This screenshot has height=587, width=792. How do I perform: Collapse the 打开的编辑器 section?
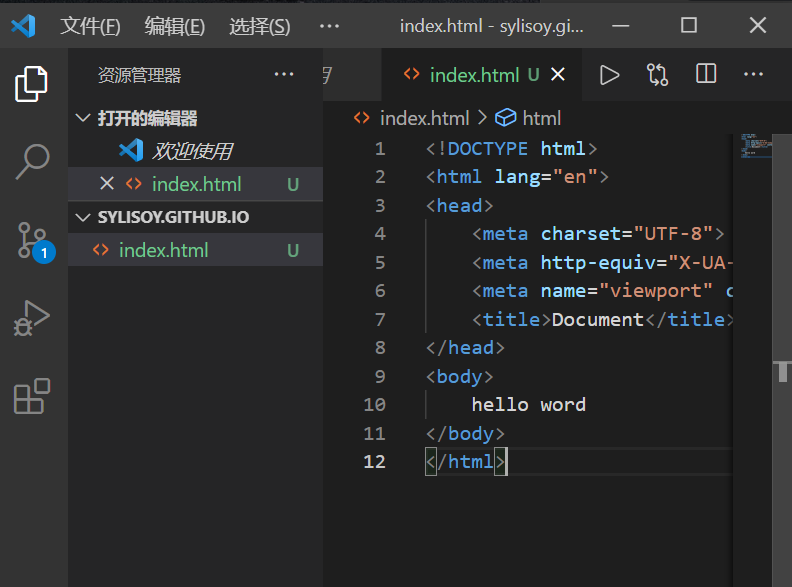[x=83, y=118]
